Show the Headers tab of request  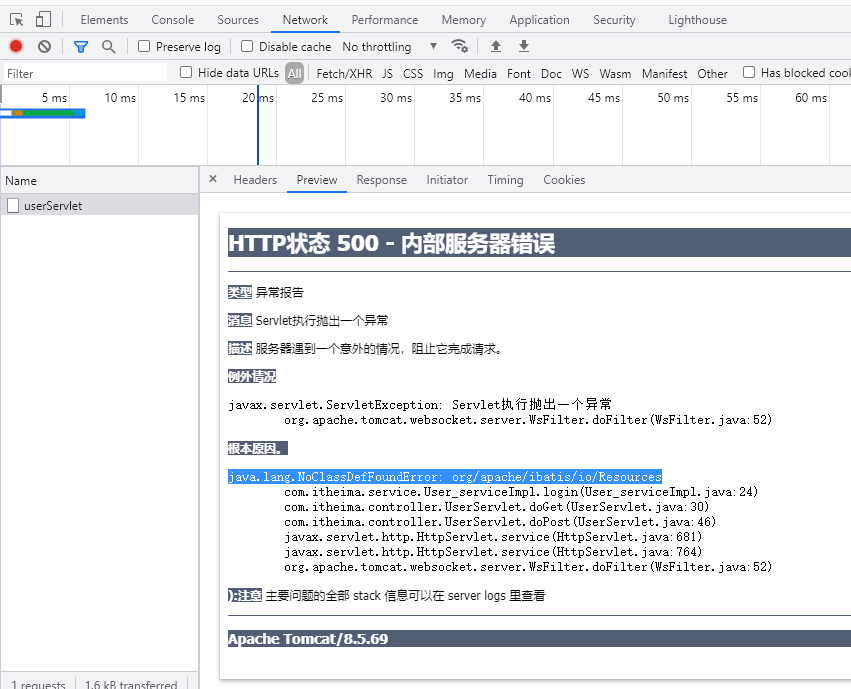click(x=255, y=180)
